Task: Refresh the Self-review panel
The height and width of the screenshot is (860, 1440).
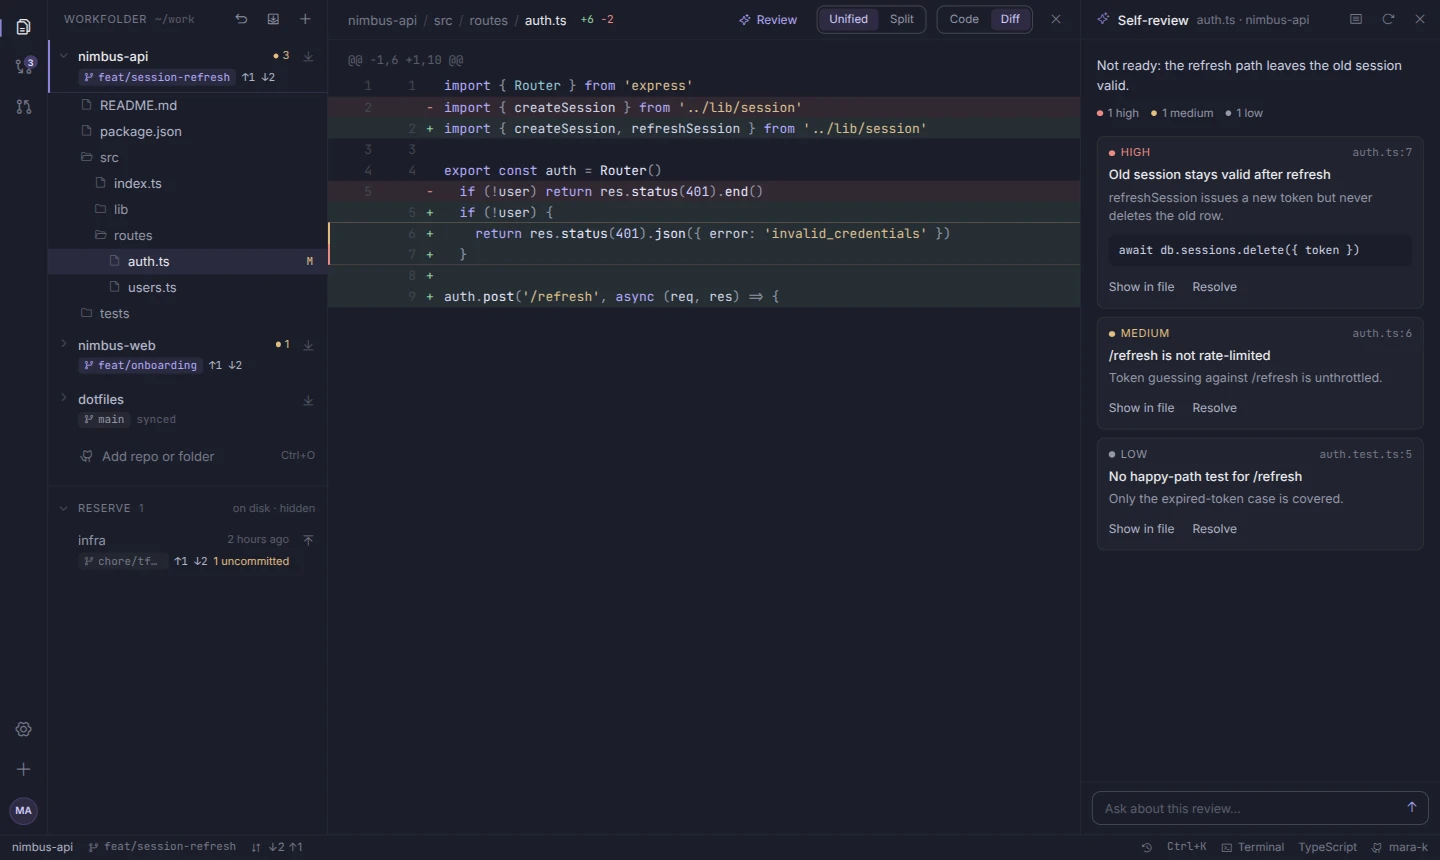Action: (x=1388, y=19)
